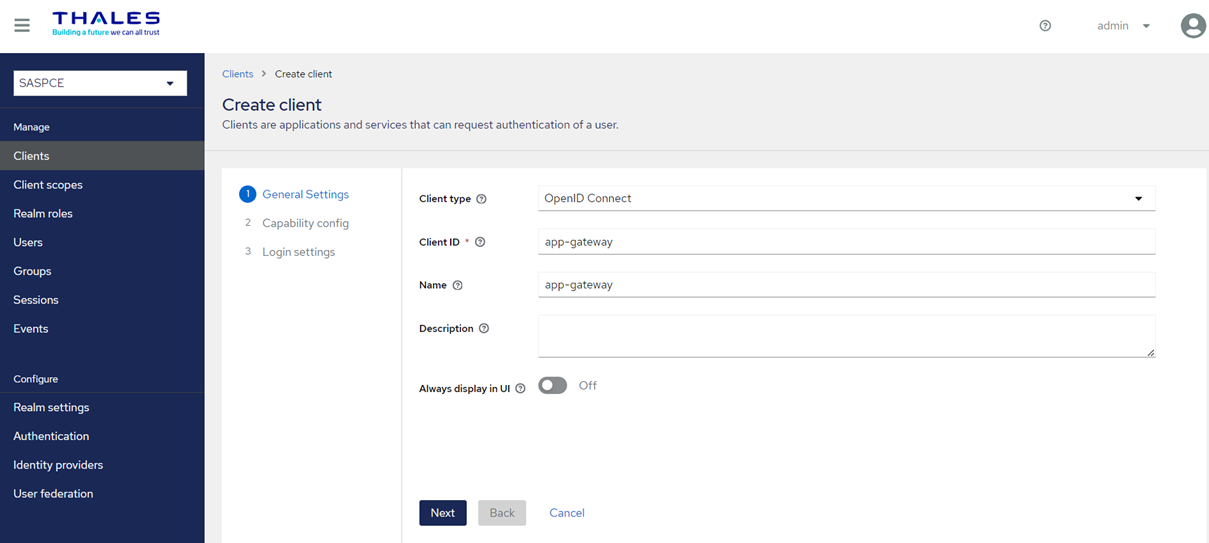Click help icon next to Name label
The width and height of the screenshot is (1209, 543).
coord(458,285)
